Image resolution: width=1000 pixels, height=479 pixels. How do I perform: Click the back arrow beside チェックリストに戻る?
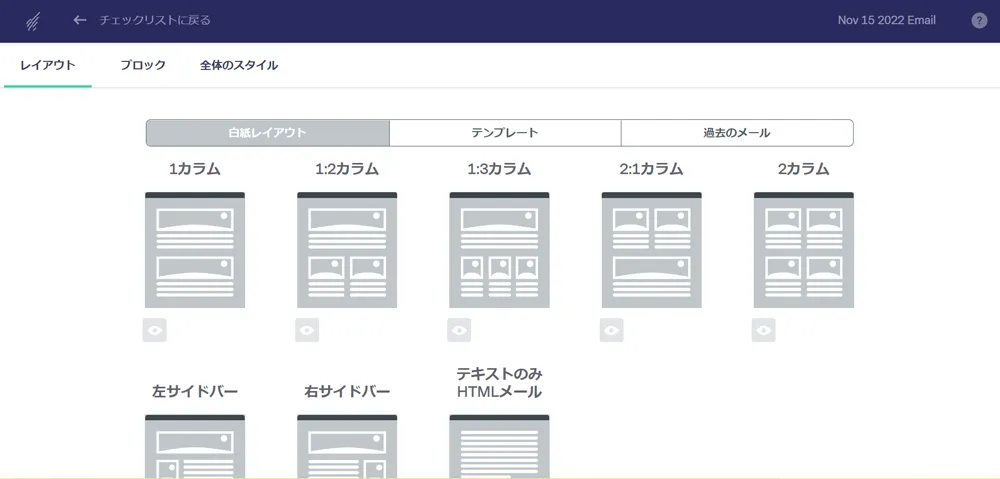point(80,20)
